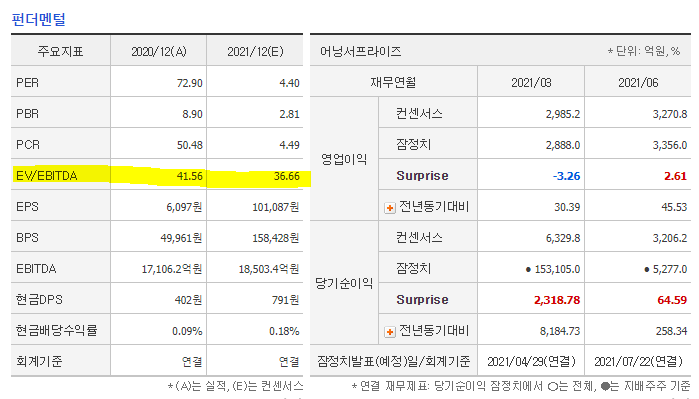
Task: Click announcement date 2021/04/29(연결)
Action: pyautogui.click(x=531, y=361)
